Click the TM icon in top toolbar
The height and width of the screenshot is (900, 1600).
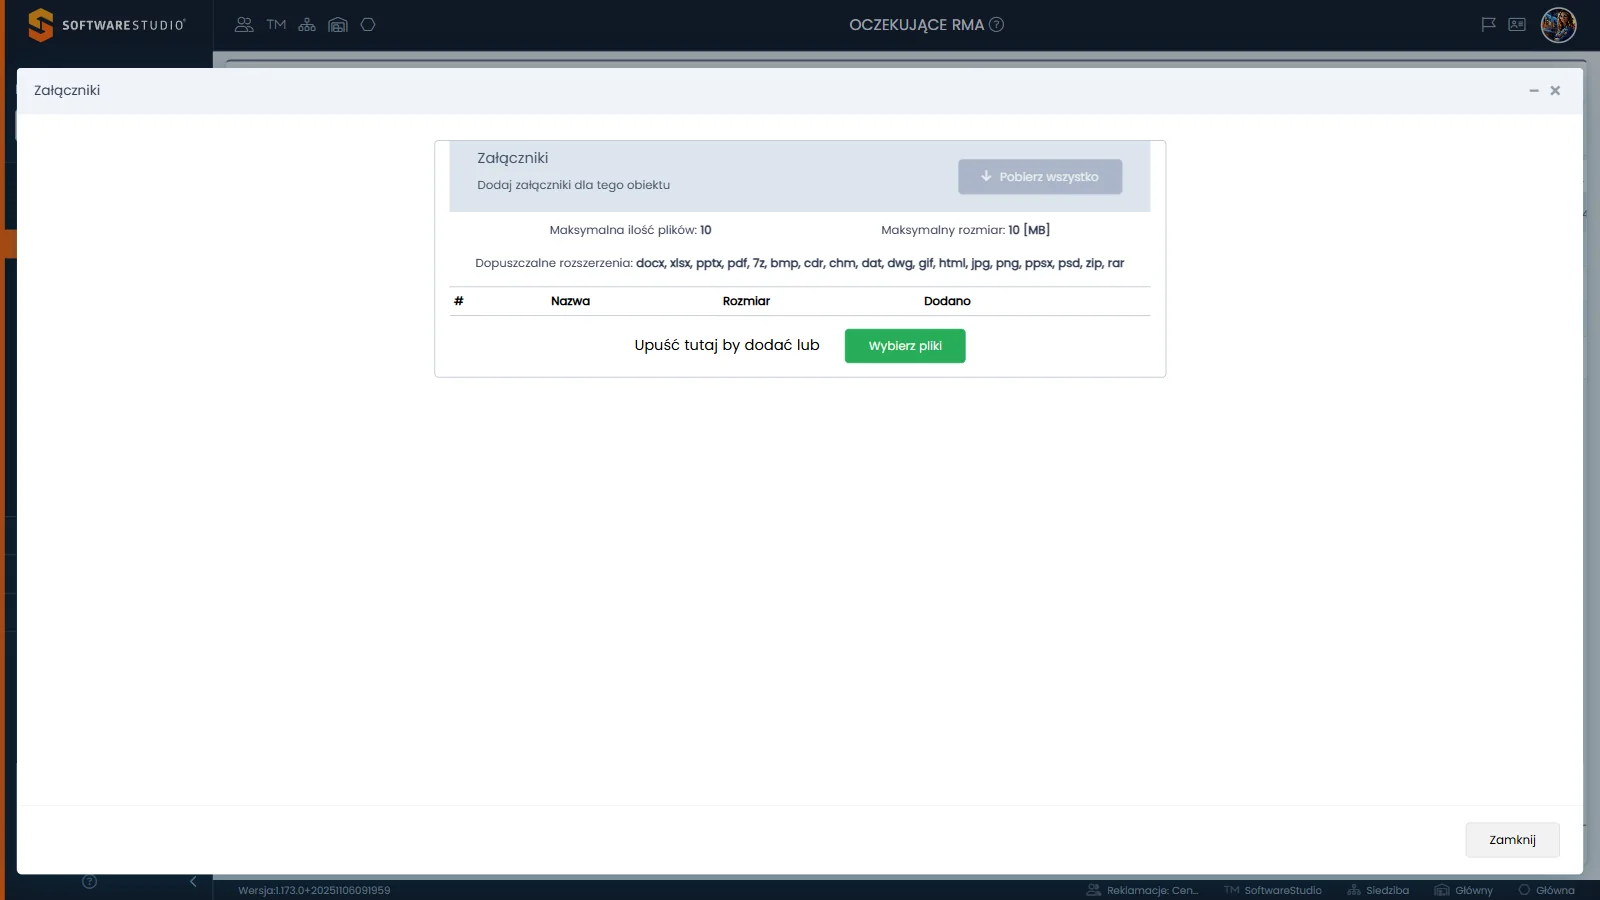pyautogui.click(x=276, y=25)
